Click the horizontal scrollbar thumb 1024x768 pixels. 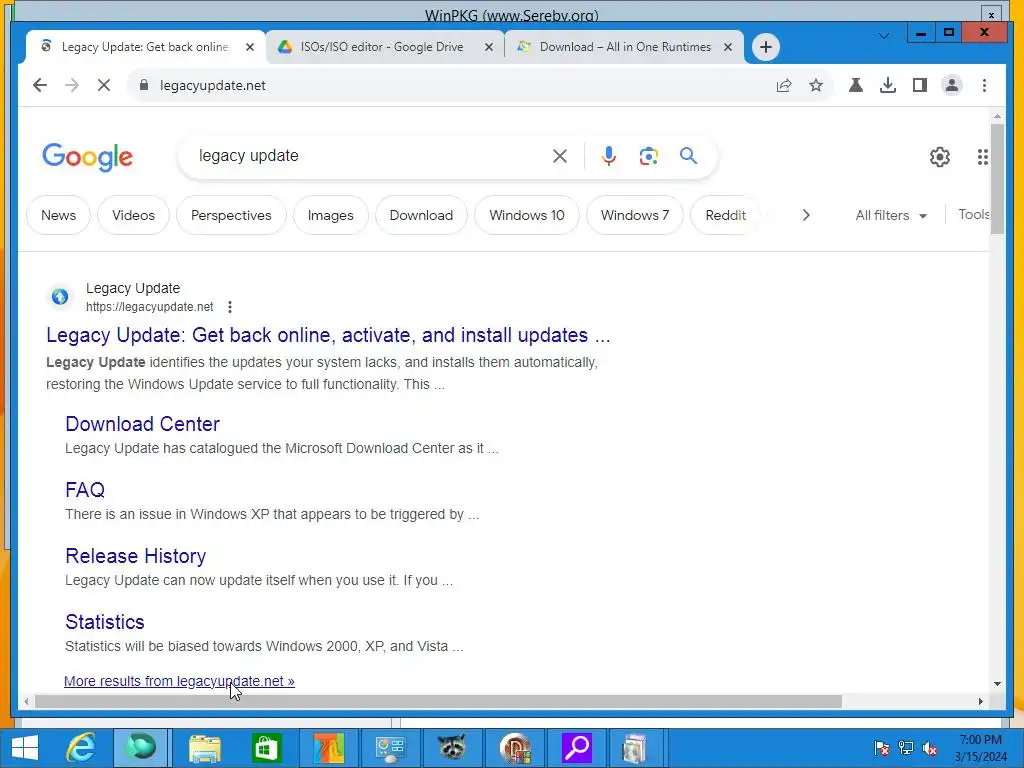[x=438, y=702]
